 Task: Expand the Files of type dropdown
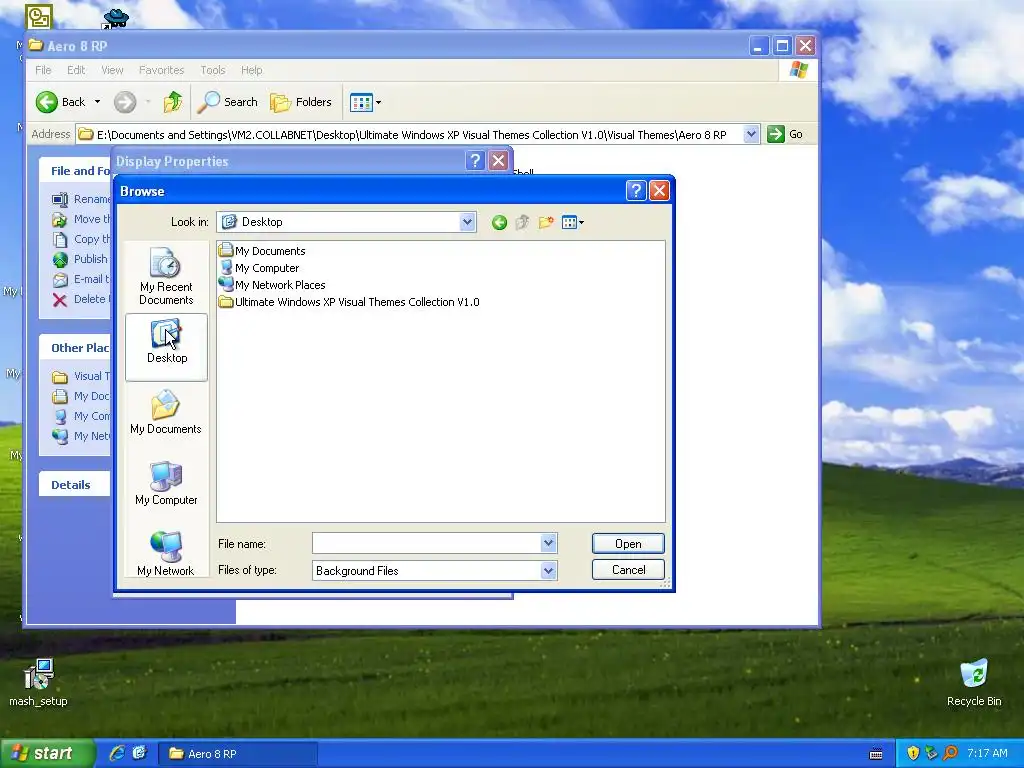(x=549, y=570)
